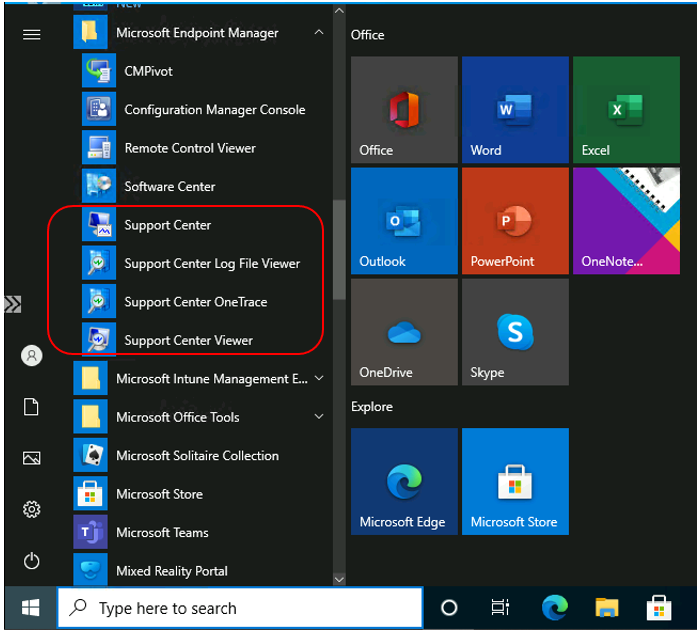Expand the Microsoft Office Tools folder

[319, 417]
